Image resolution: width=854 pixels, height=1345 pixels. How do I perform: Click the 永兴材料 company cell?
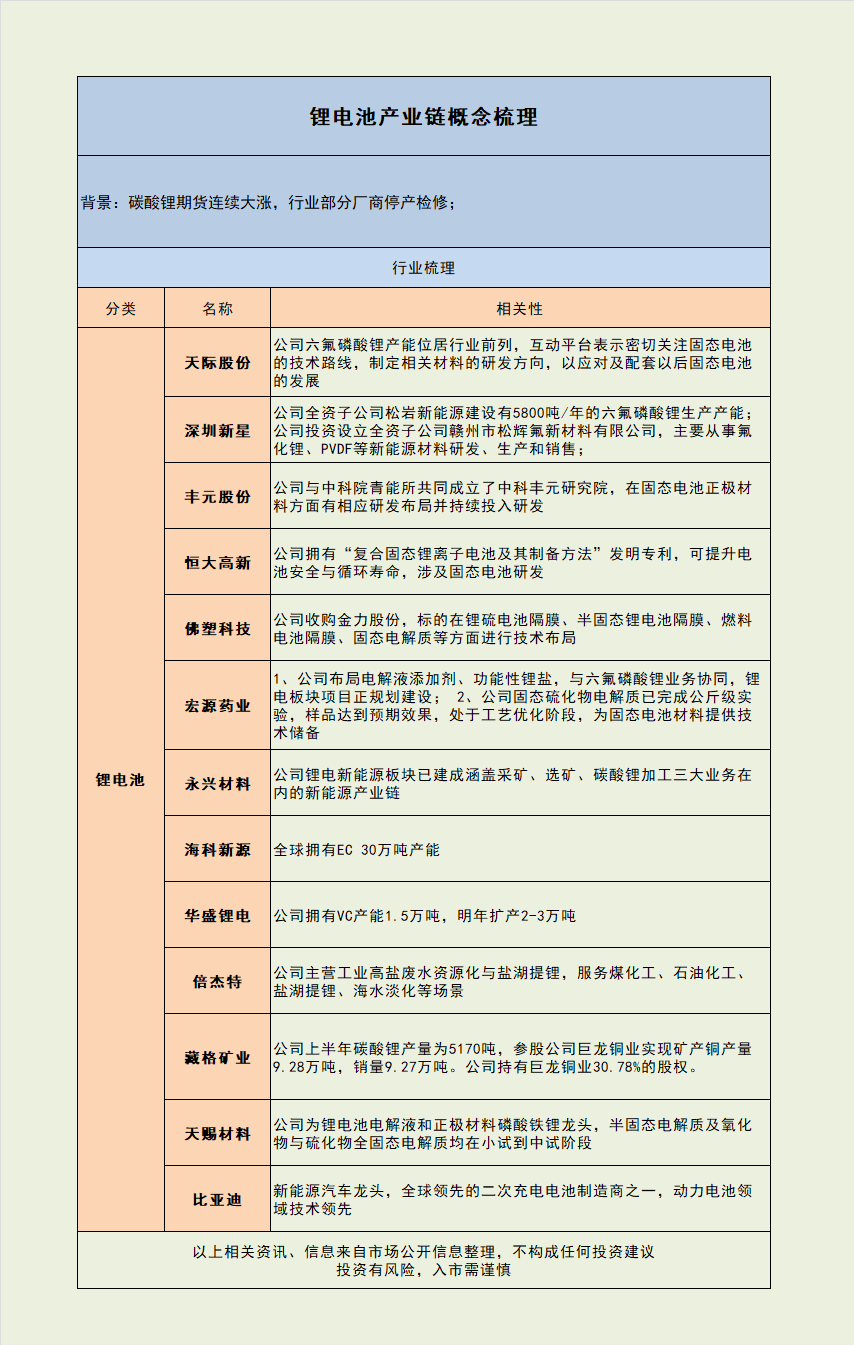click(x=217, y=783)
